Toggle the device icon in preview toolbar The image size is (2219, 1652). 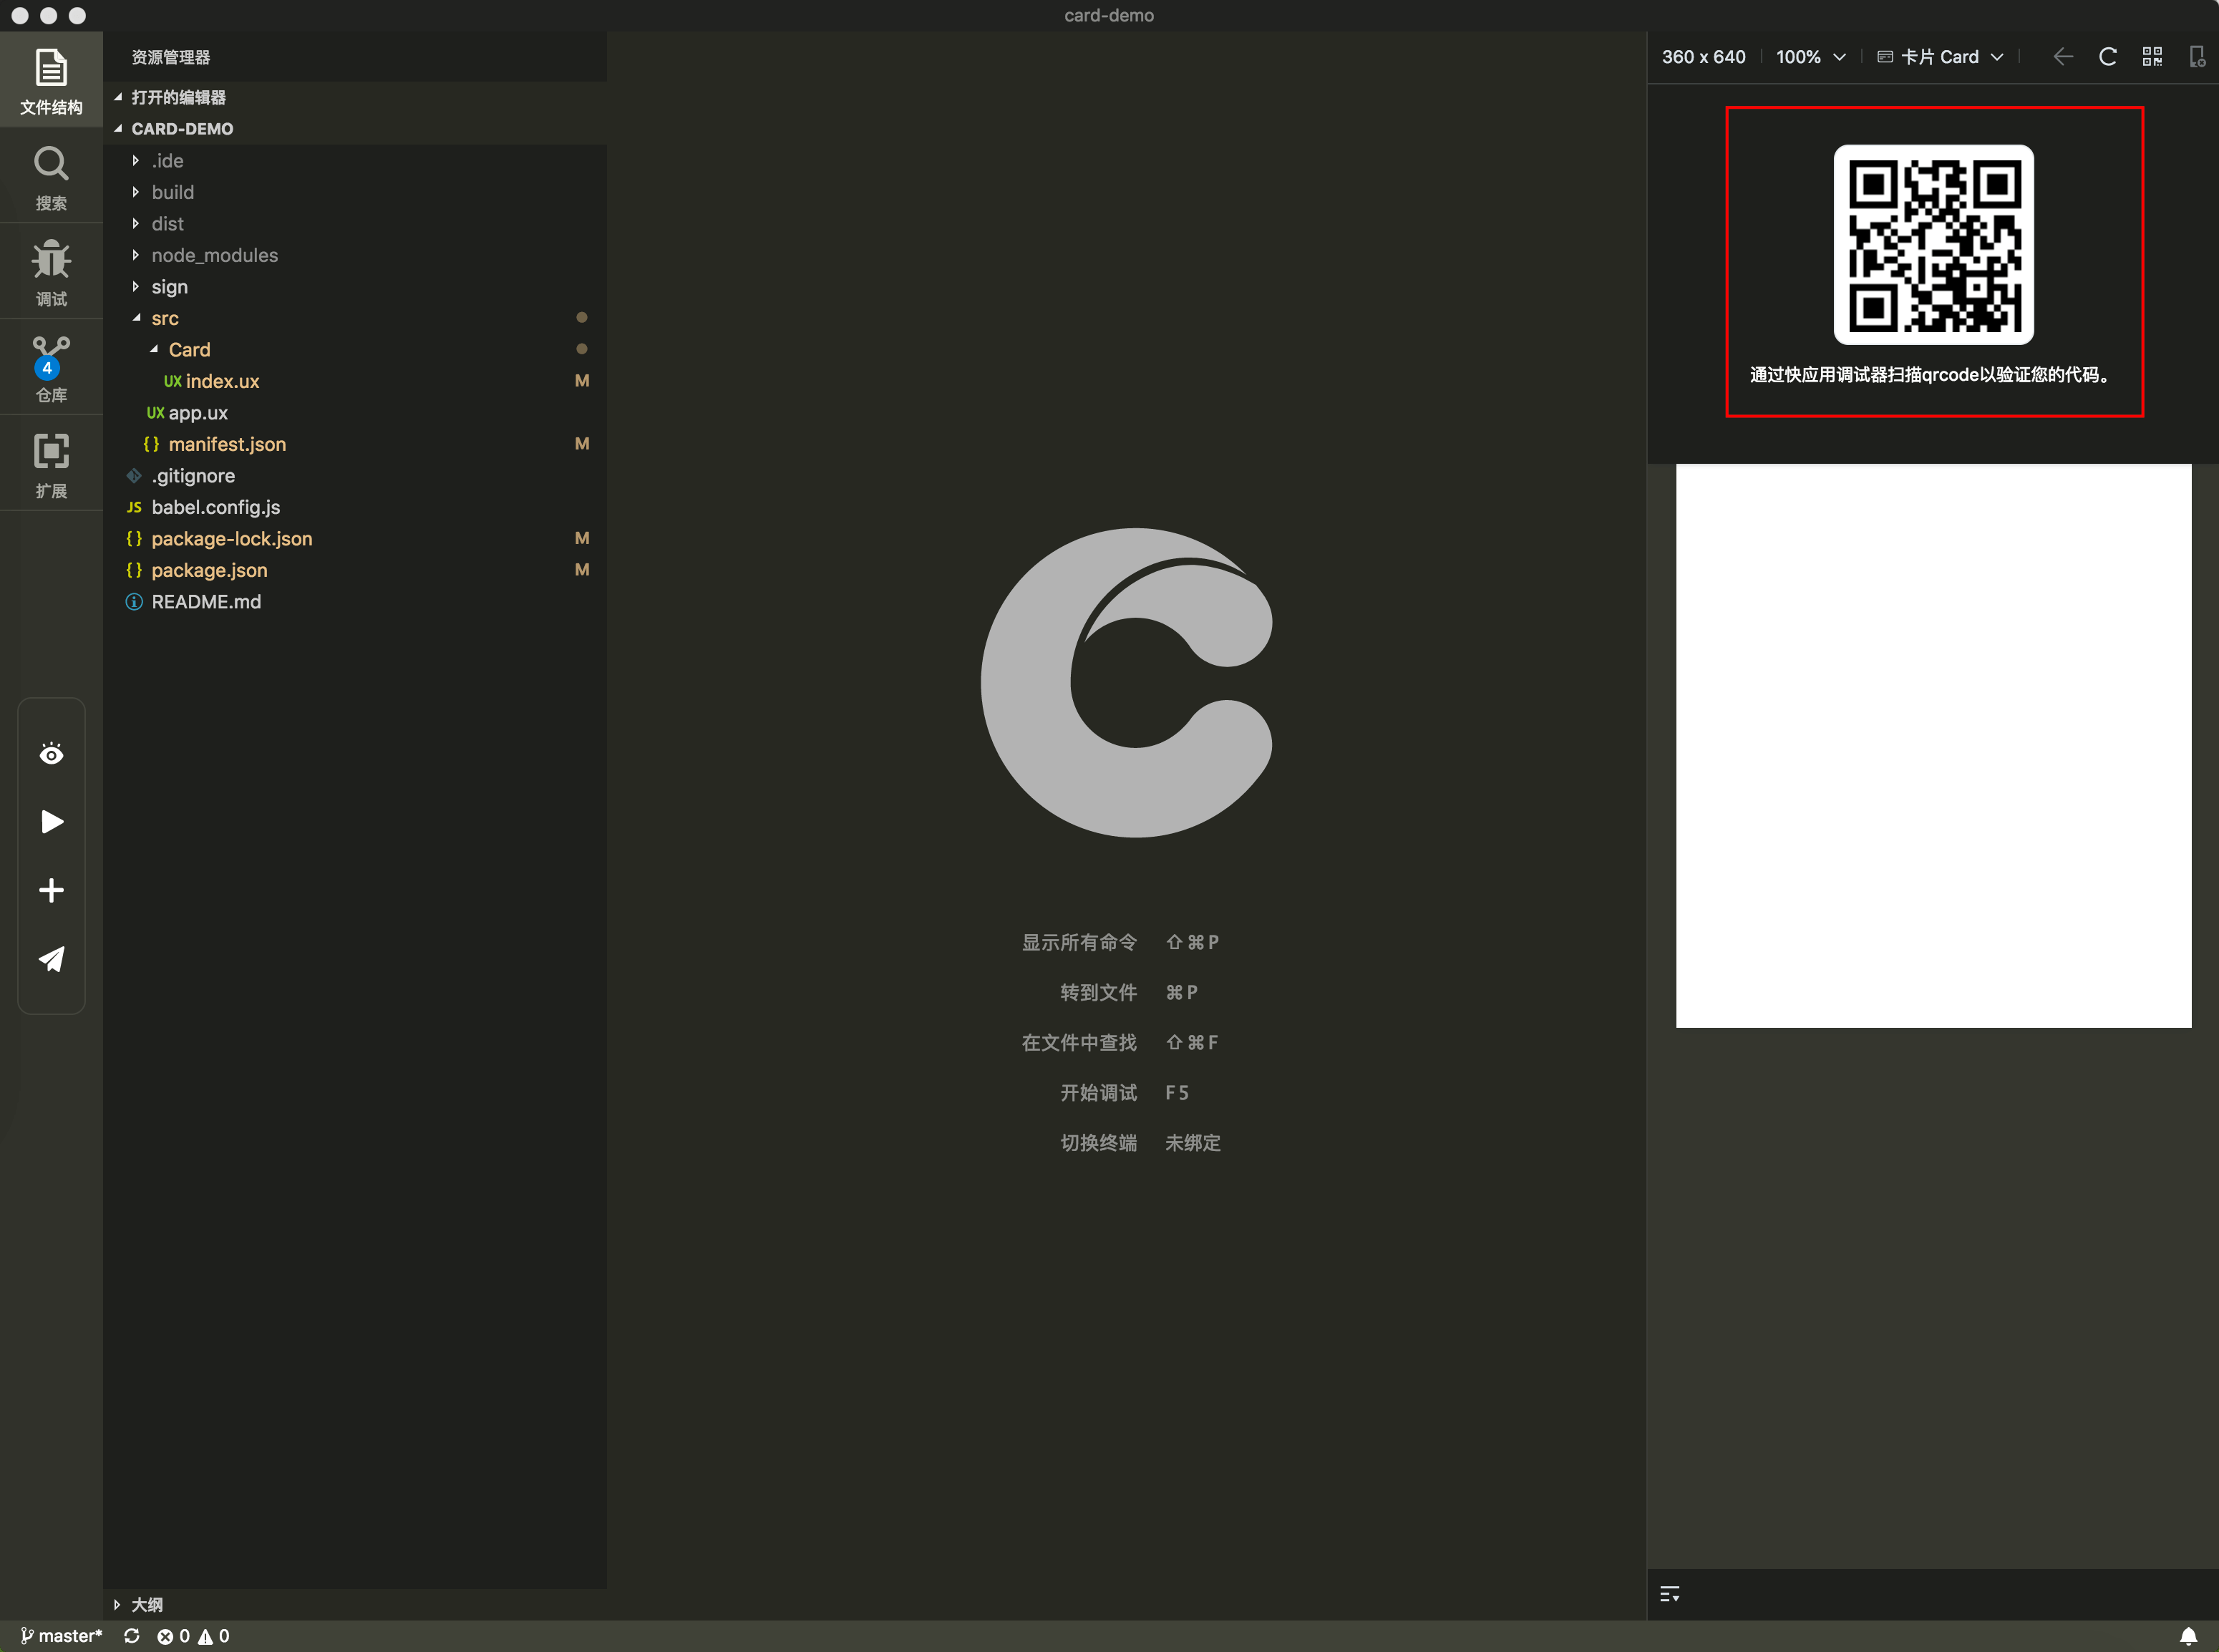(2196, 57)
